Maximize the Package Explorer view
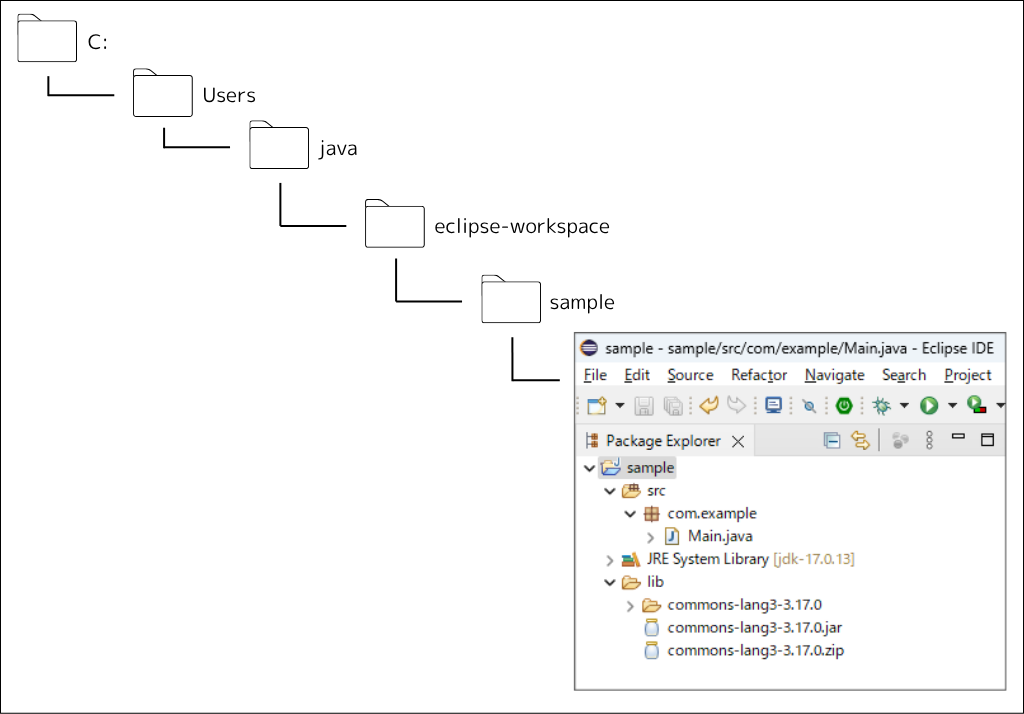Viewport: 1024px width, 714px height. [x=987, y=440]
